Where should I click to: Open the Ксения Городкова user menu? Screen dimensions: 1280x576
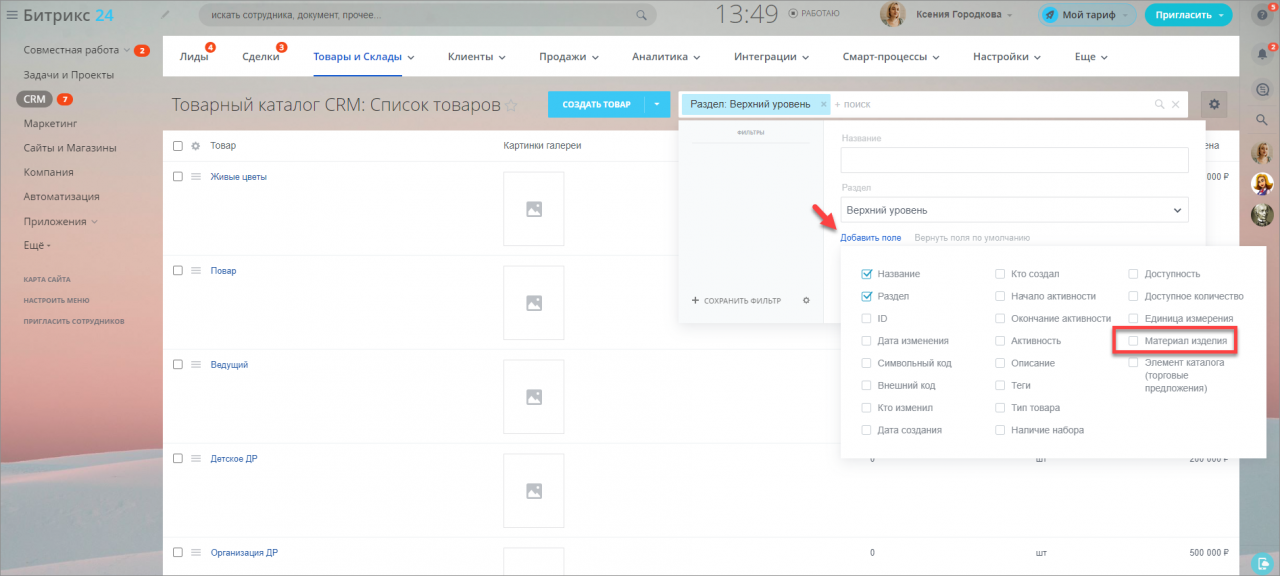(964, 15)
